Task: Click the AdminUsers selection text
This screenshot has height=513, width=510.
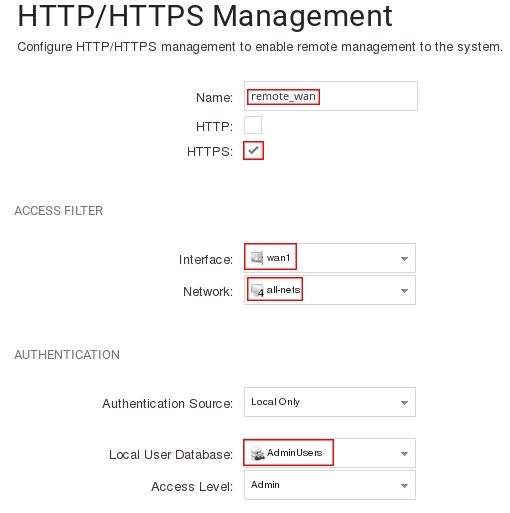Action: pos(295,453)
